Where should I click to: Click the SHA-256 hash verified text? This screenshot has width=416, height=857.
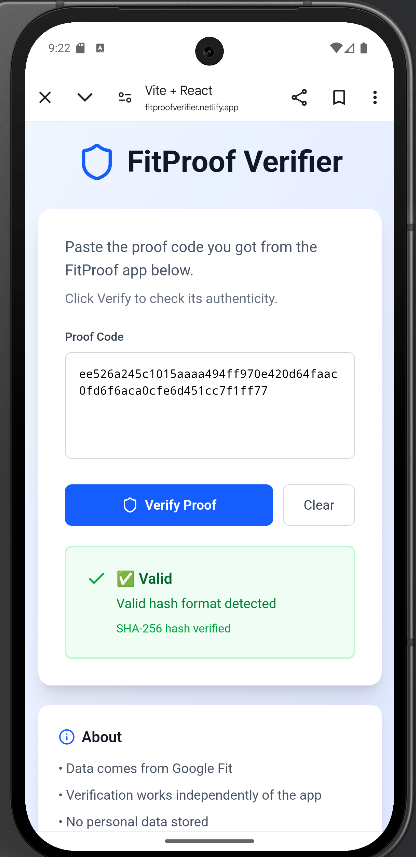(173, 629)
